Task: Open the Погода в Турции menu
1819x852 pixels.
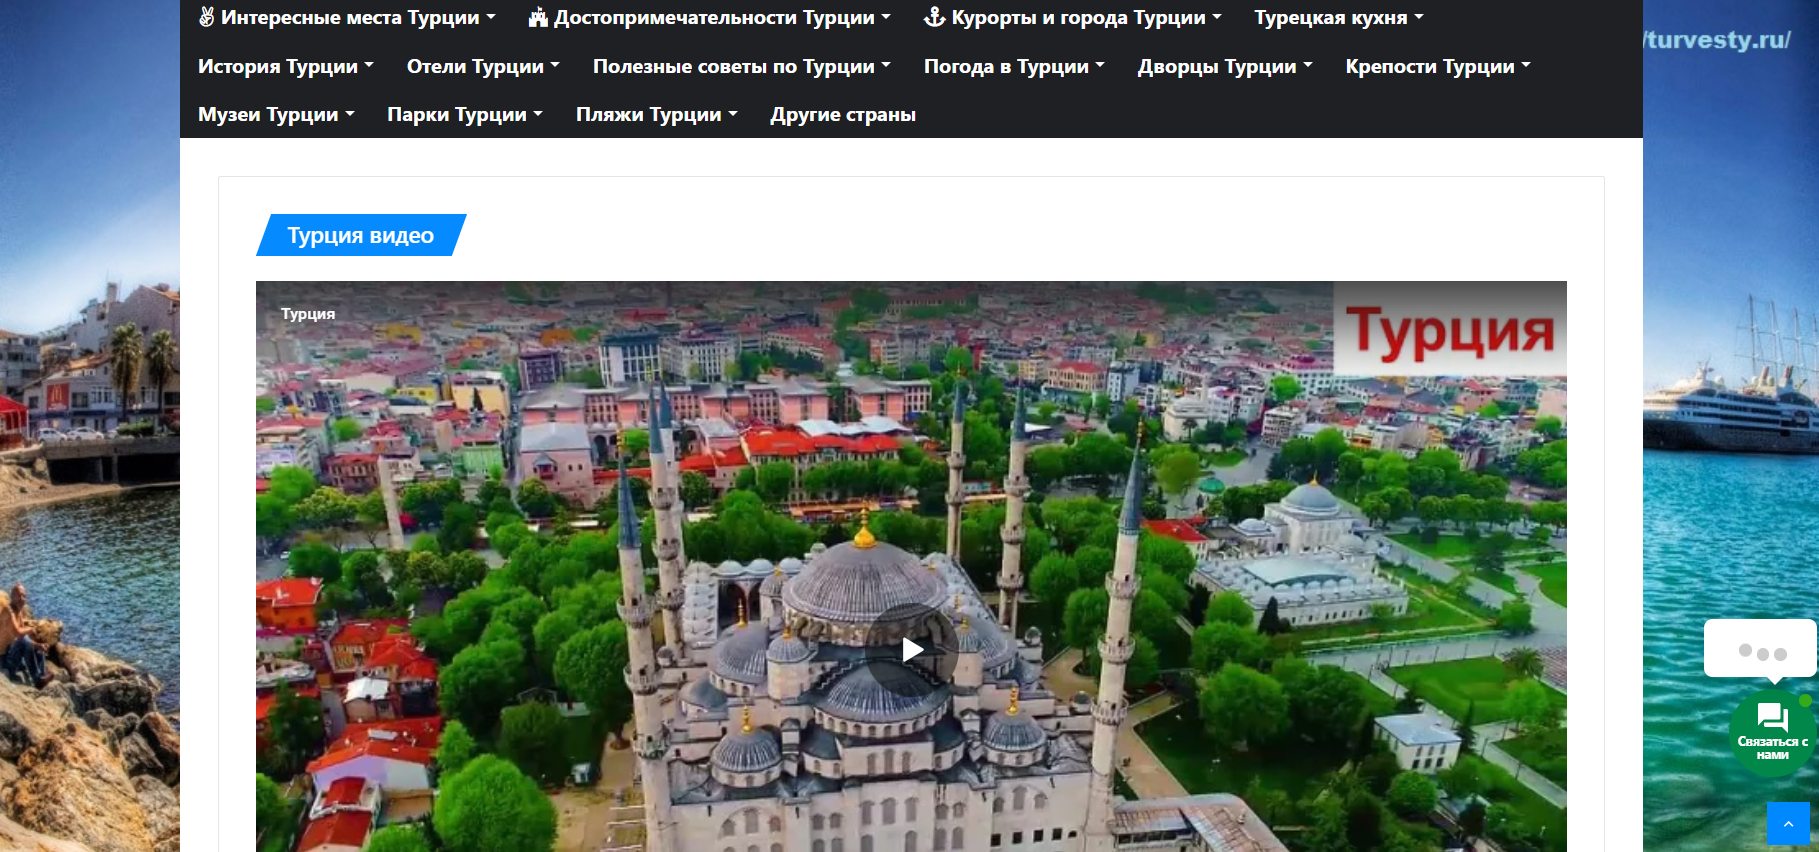Action: tap(1013, 67)
